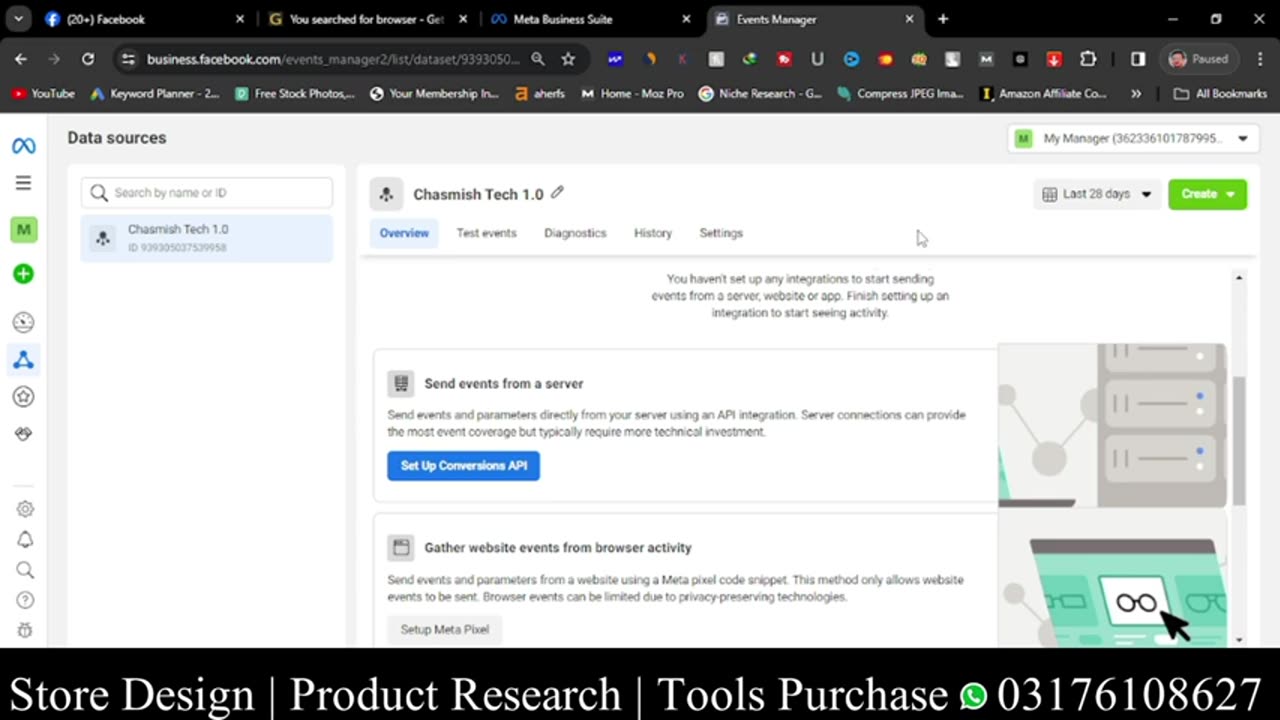Open Home - Moz Pro bookmark
The width and height of the screenshot is (1280, 720).
[632, 93]
